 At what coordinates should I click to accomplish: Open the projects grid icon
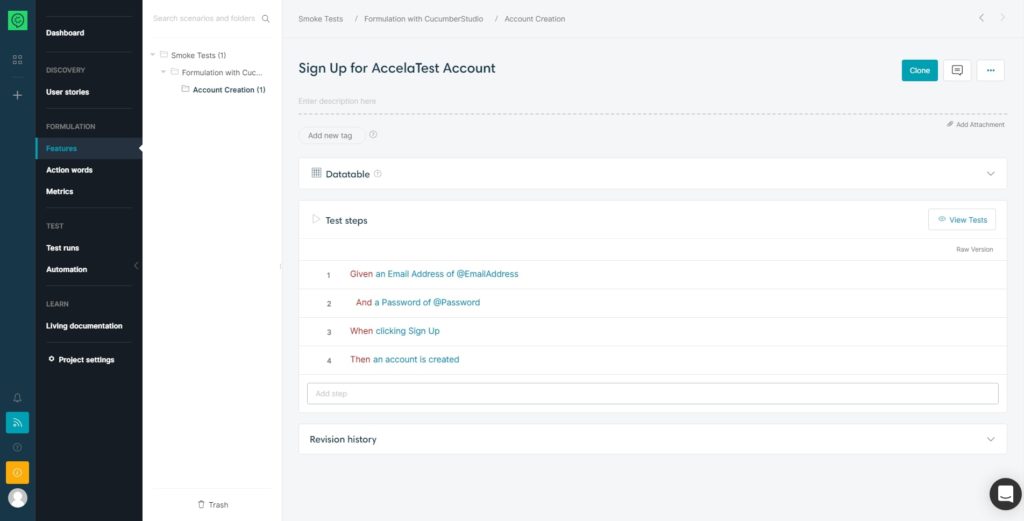coord(18,59)
